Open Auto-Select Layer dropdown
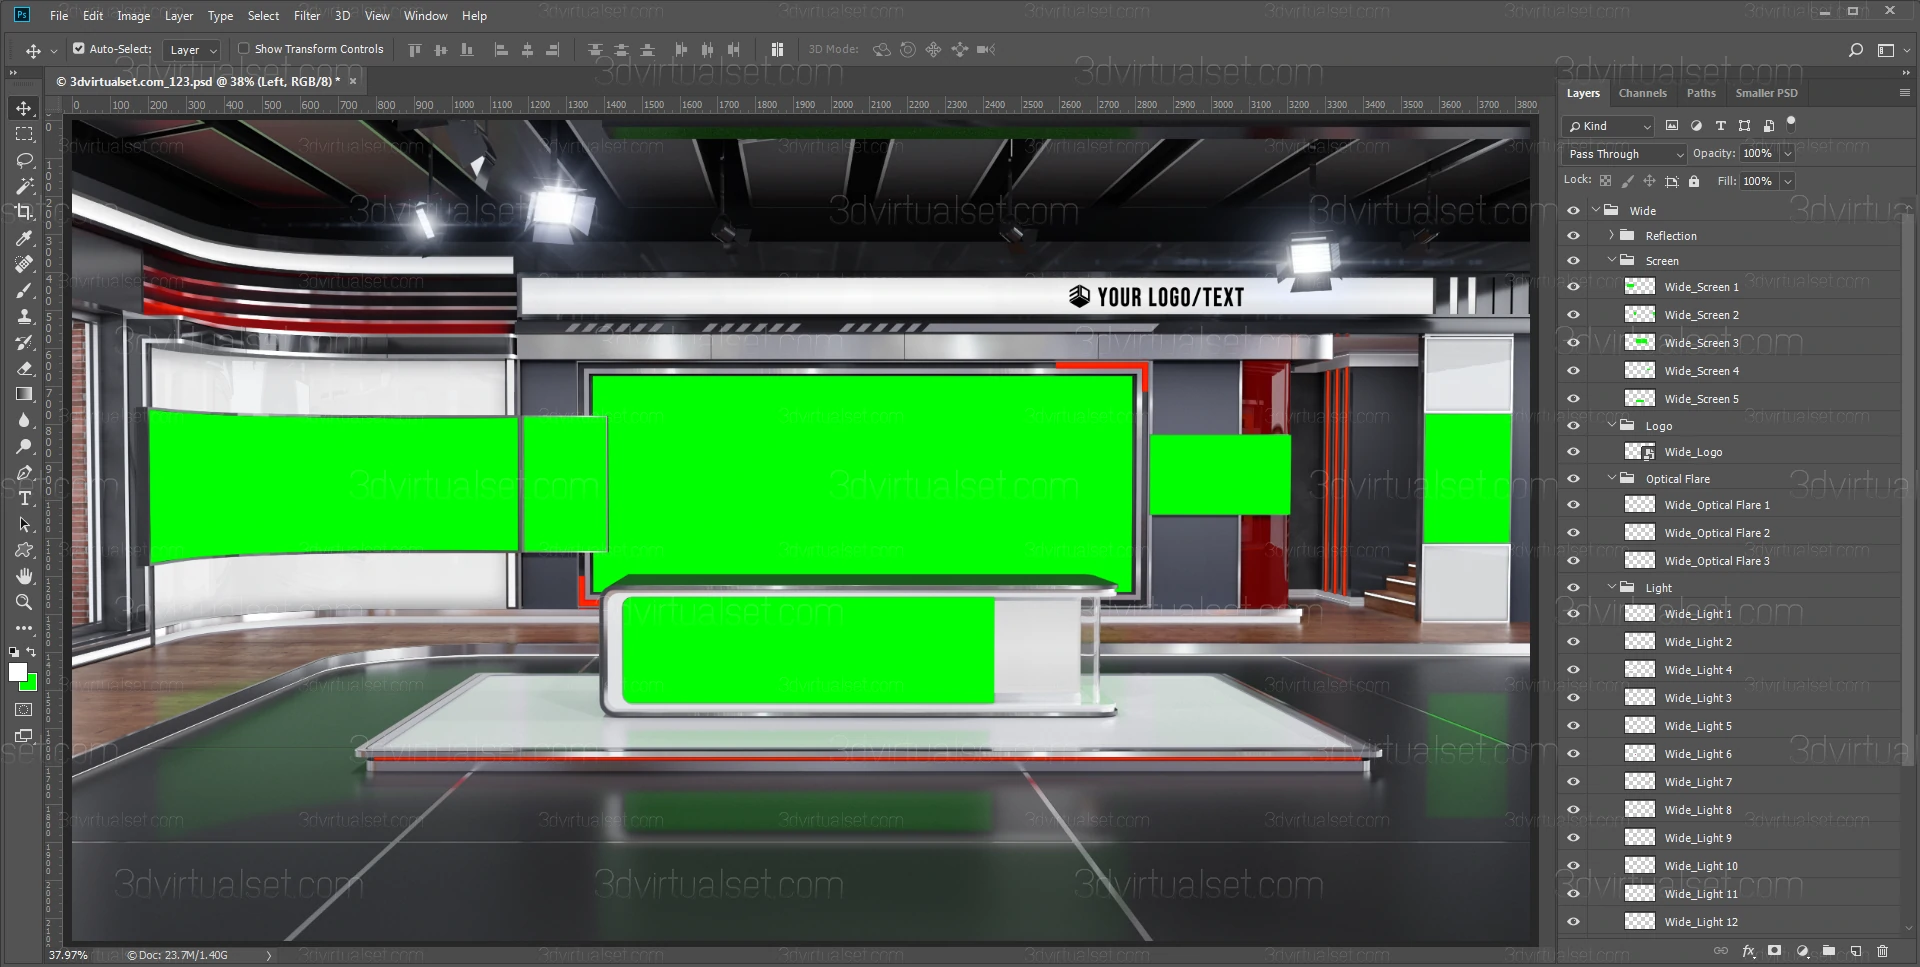The image size is (1920, 967). tap(192, 50)
